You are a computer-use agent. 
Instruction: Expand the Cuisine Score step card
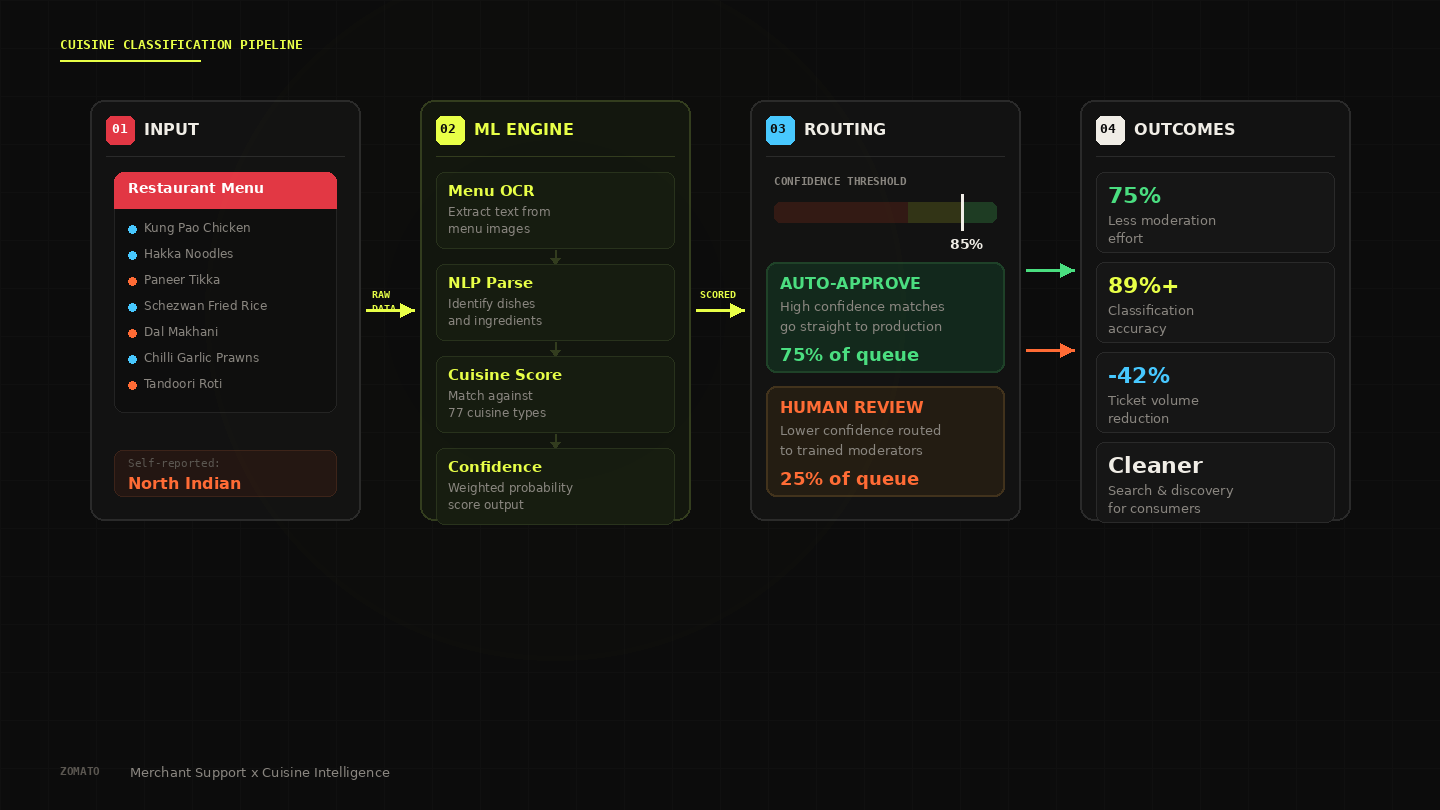pyautogui.click(x=555, y=394)
